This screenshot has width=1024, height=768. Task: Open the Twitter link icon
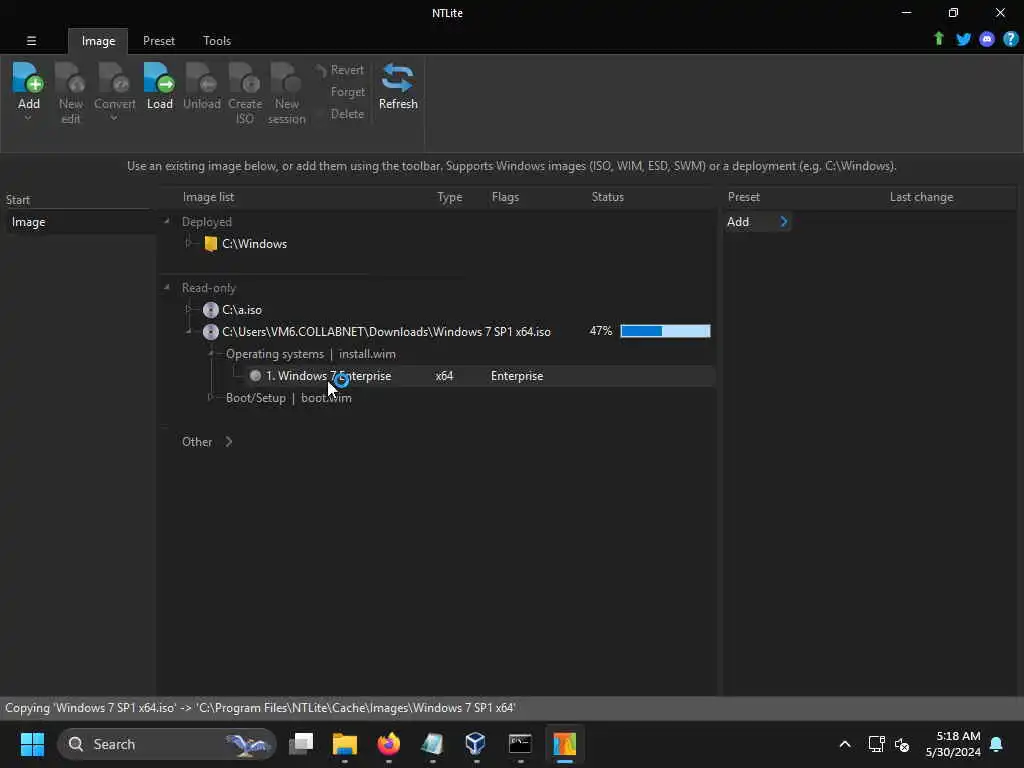point(963,39)
